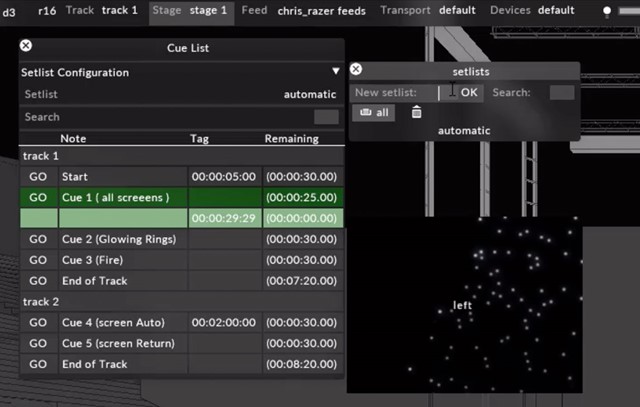Select 'Cue 4 (screen Auto)' note
Viewport: 640px width, 407px height.
tap(123, 322)
